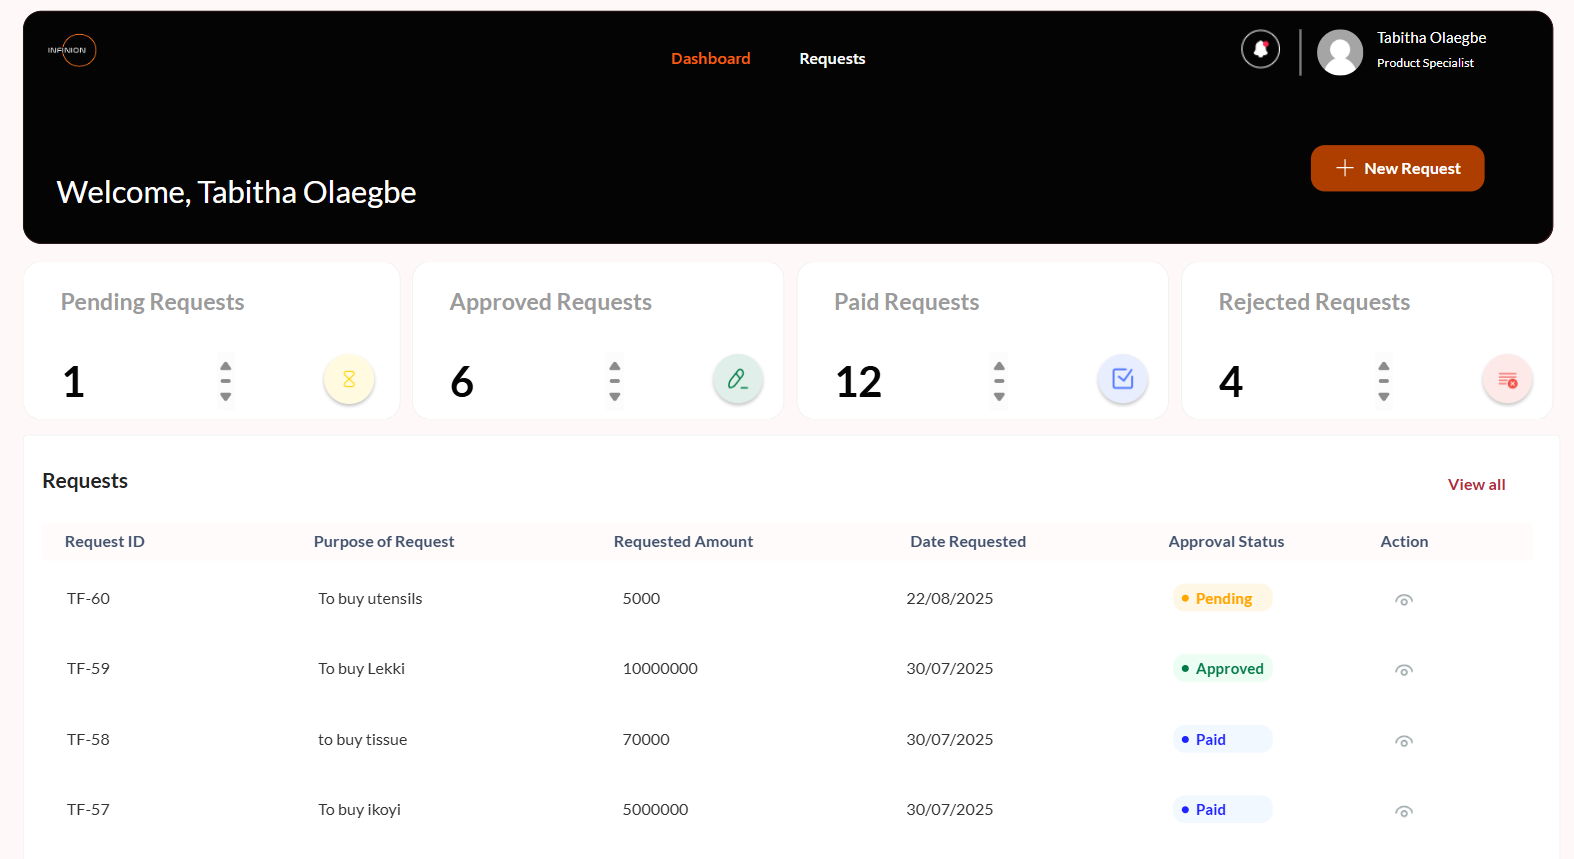The width and height of the screenshot is (1574, 859).
Task: Click the notification bell icon
Action: [1260, 49]
